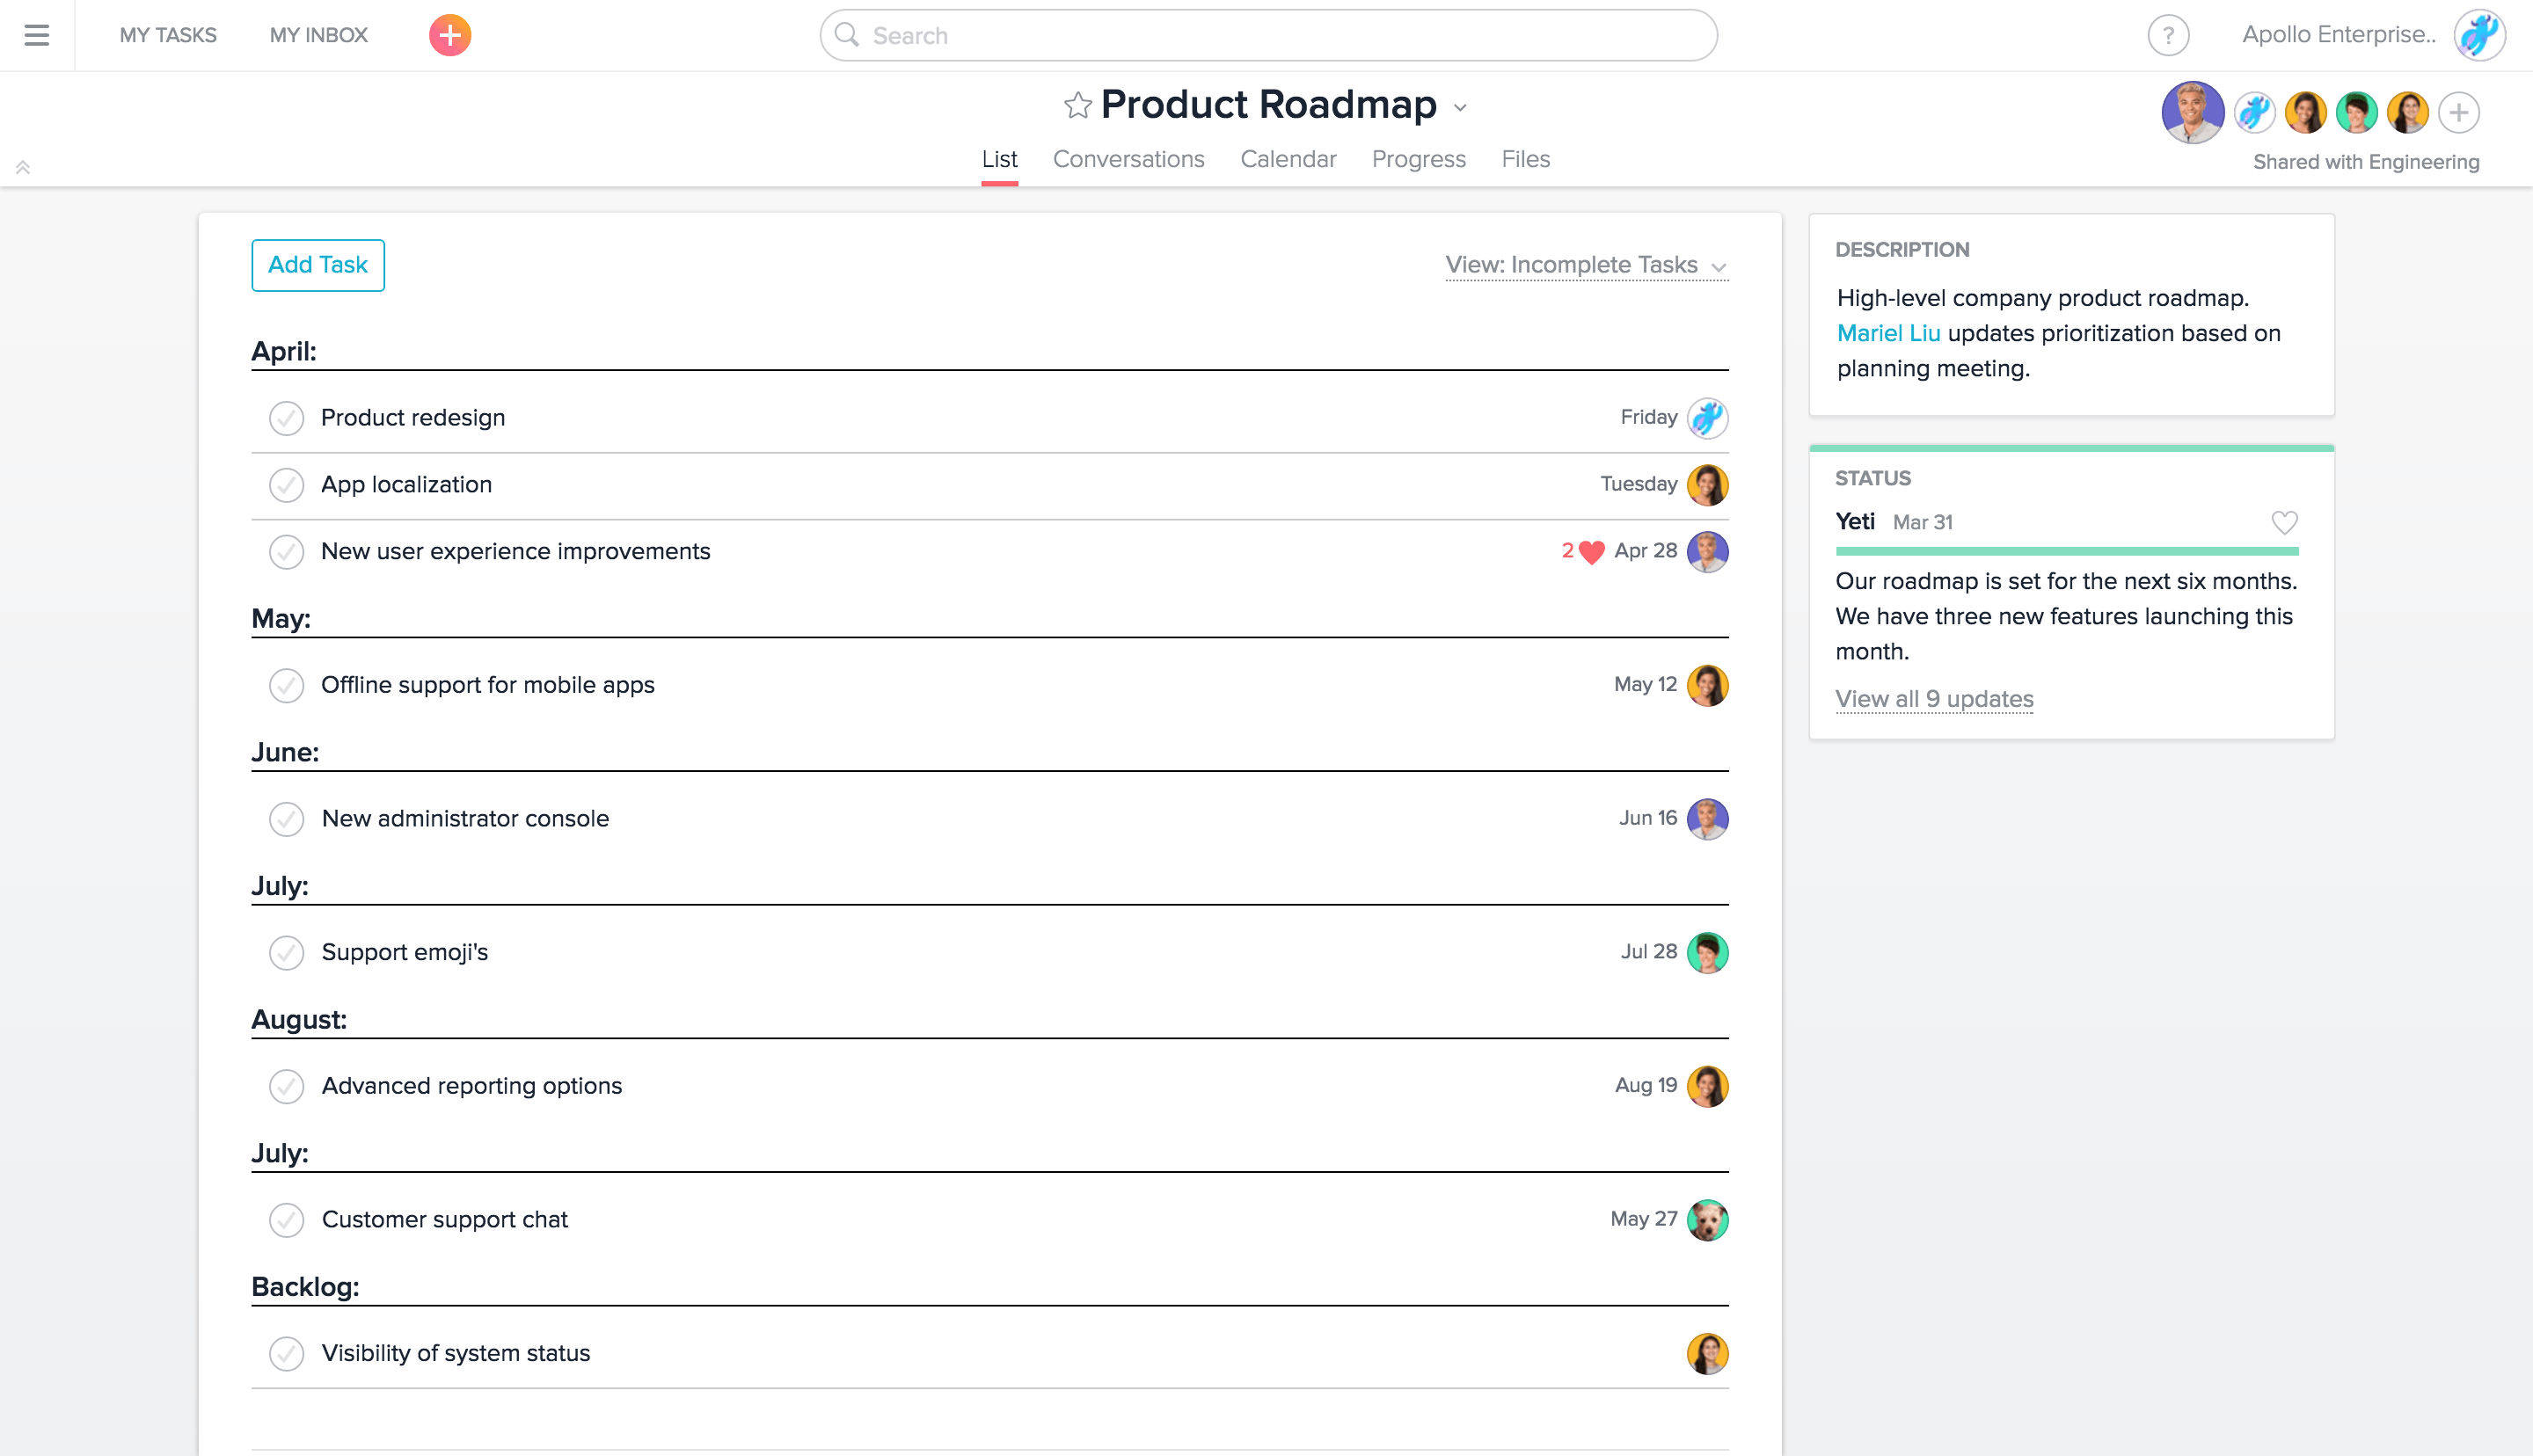Collapse the project header with double chevron
Viewport: 2533px width, 1456px height.
(23, 167)
